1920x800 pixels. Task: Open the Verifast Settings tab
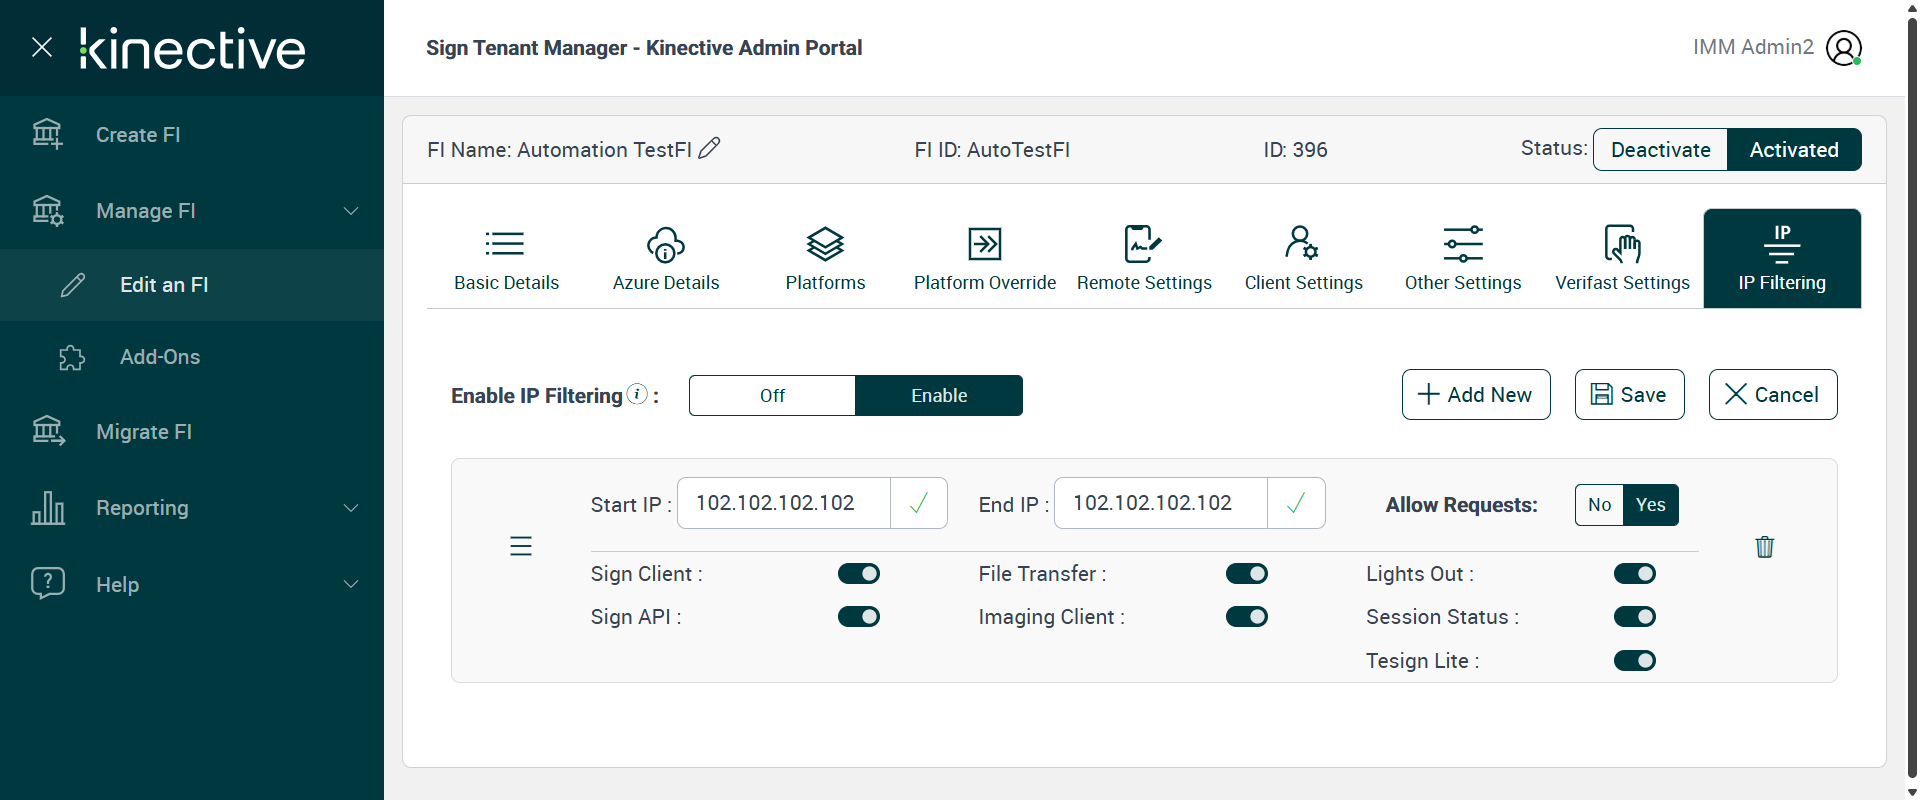click(1622, 258)
